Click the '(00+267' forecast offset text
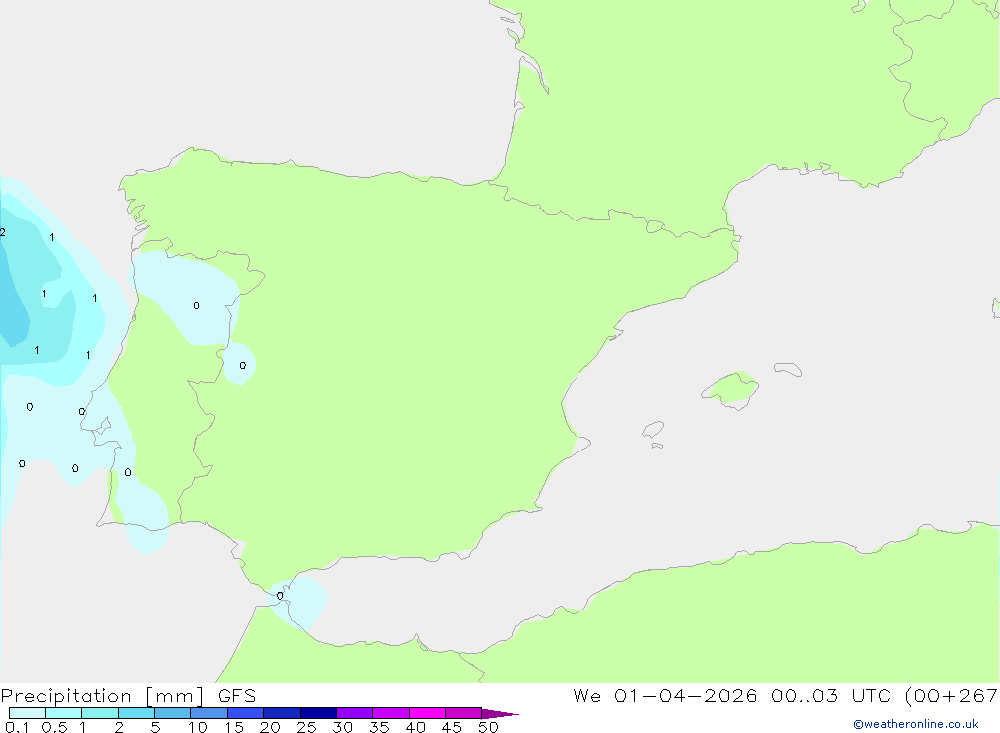 point(952,696)
